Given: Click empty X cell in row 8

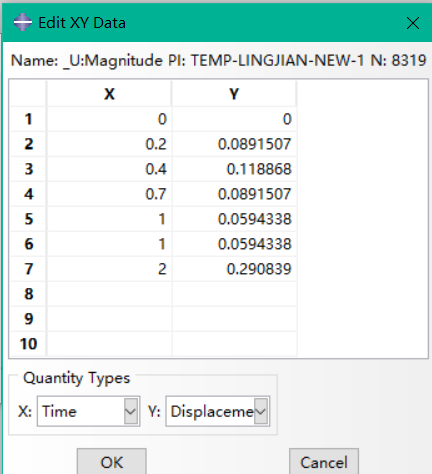Looking at the screenshot, I should click(109, 294).
